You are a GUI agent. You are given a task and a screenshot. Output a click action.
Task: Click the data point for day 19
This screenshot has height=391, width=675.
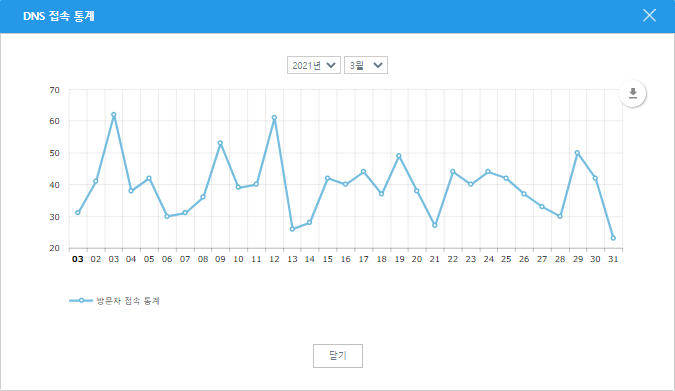click(399, 156)
